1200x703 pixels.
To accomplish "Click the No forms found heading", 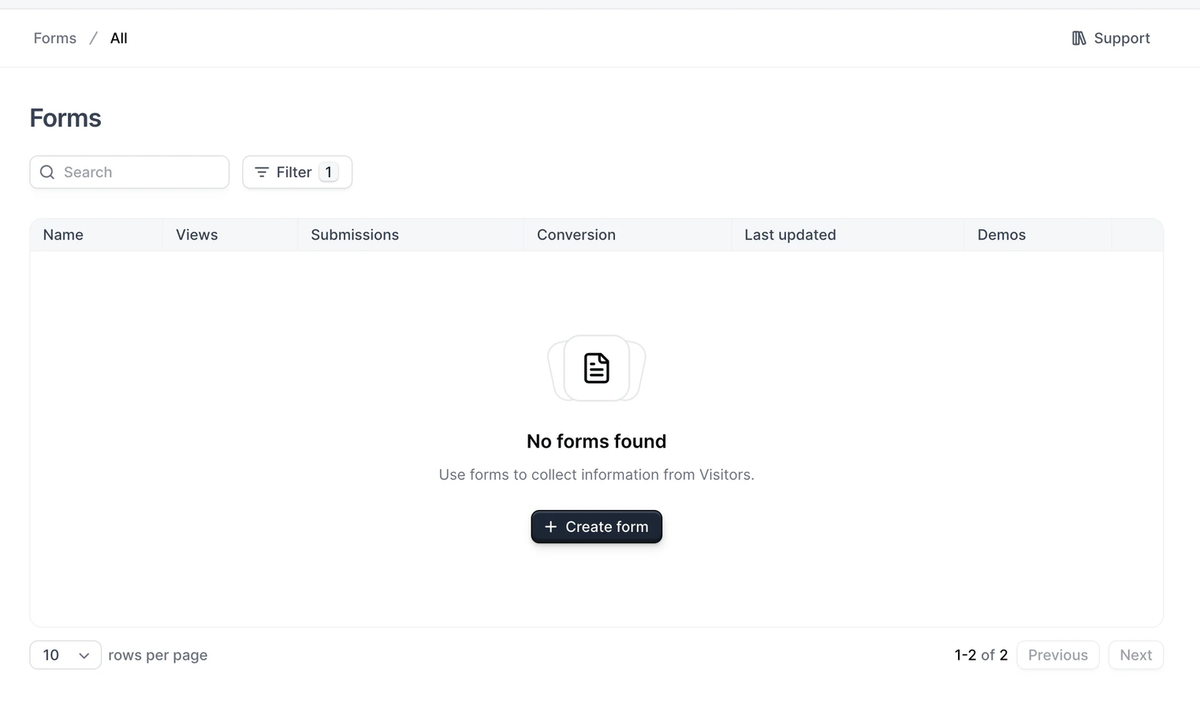I will [x=597, y=441].
